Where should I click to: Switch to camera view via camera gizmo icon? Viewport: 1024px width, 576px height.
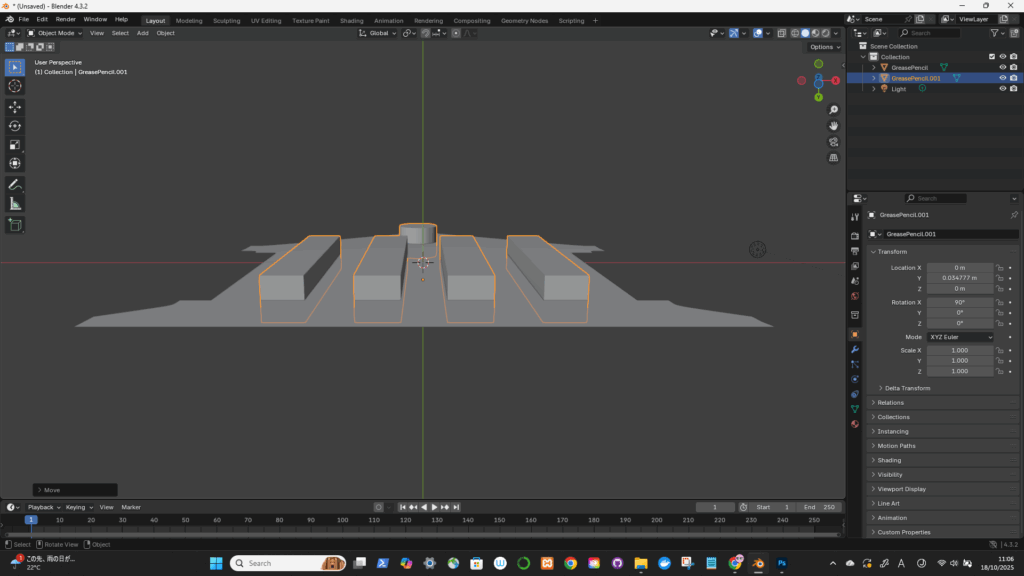coord(833,142)
